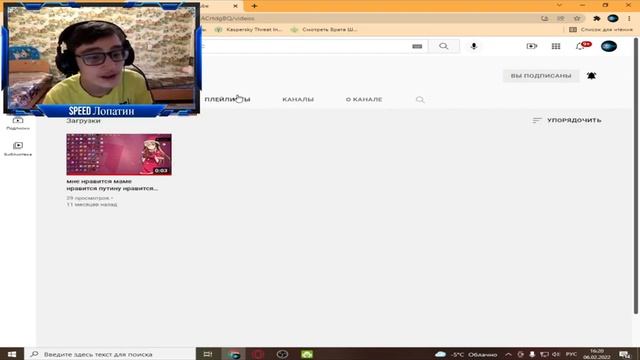Click the РУС language indicator
This screenshot has width=640, height=360.
click(571, 354)
